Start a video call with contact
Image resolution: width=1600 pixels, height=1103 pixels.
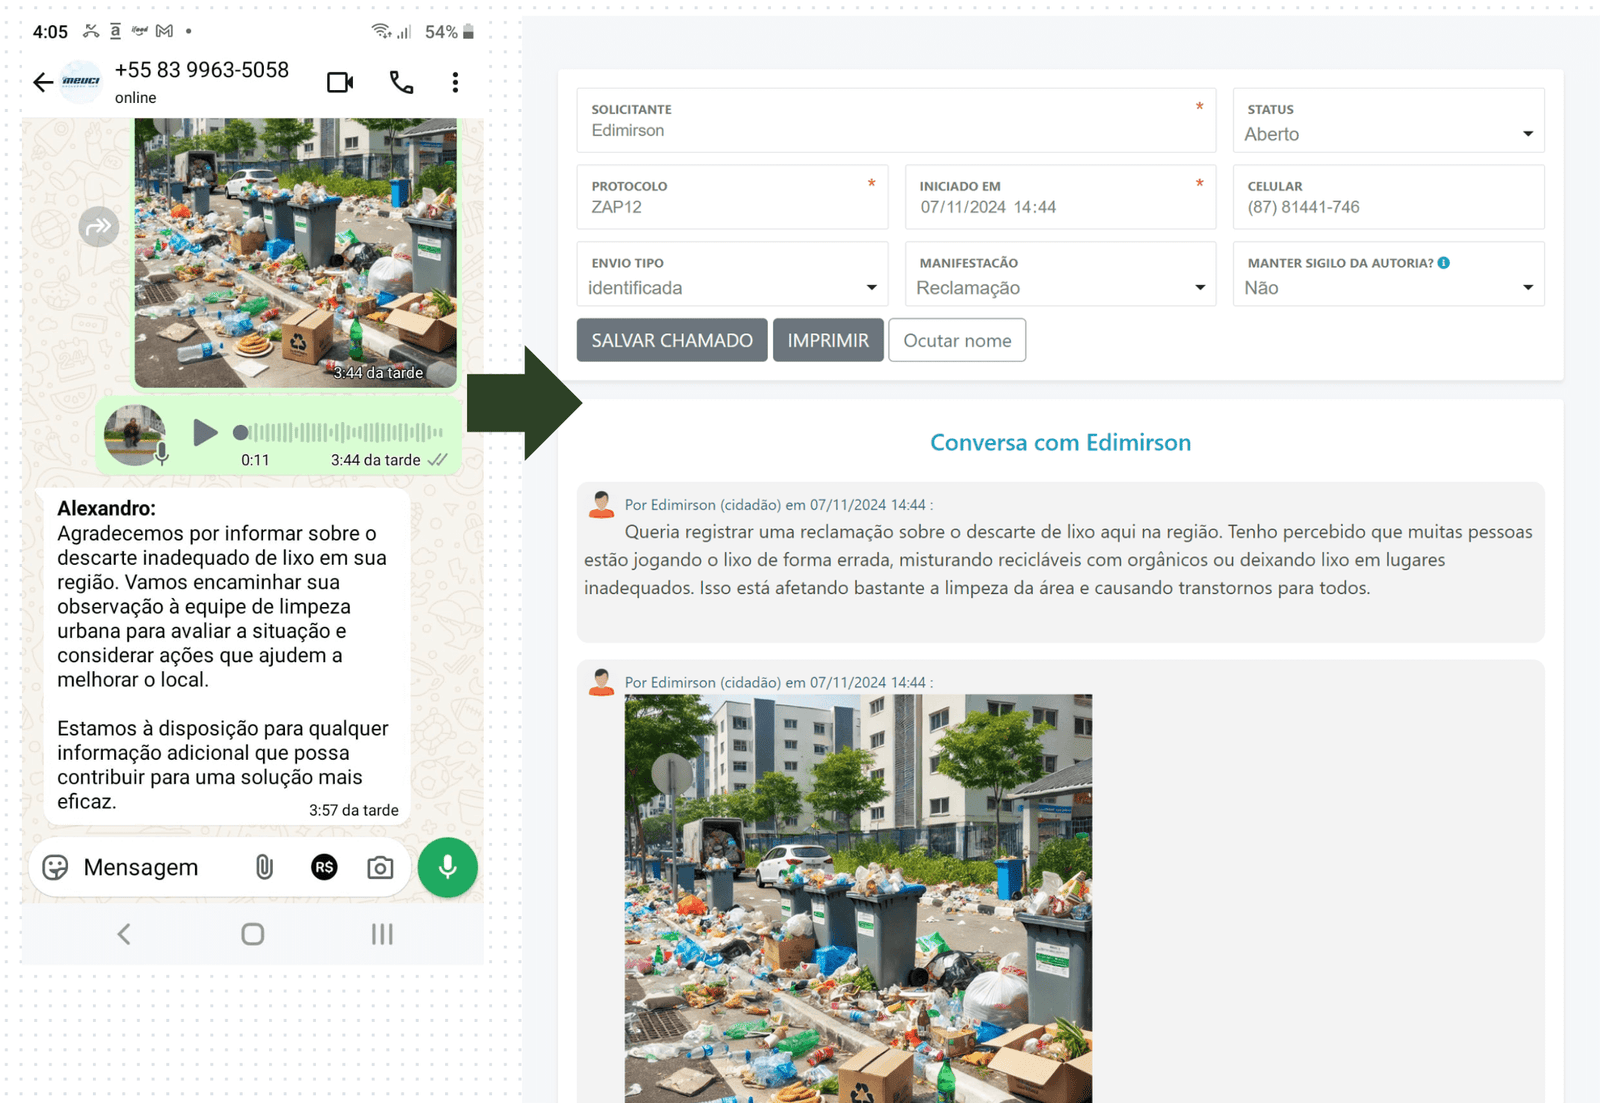point(340,82)
